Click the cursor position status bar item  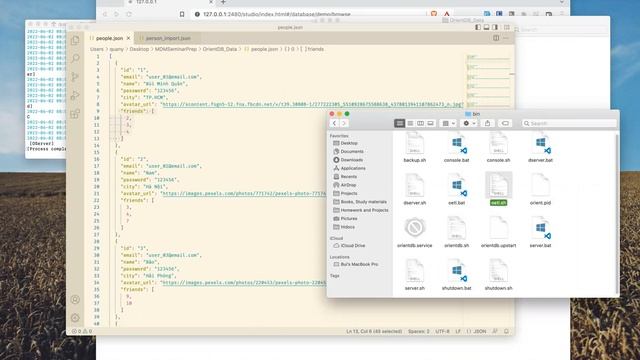(374, 331)
